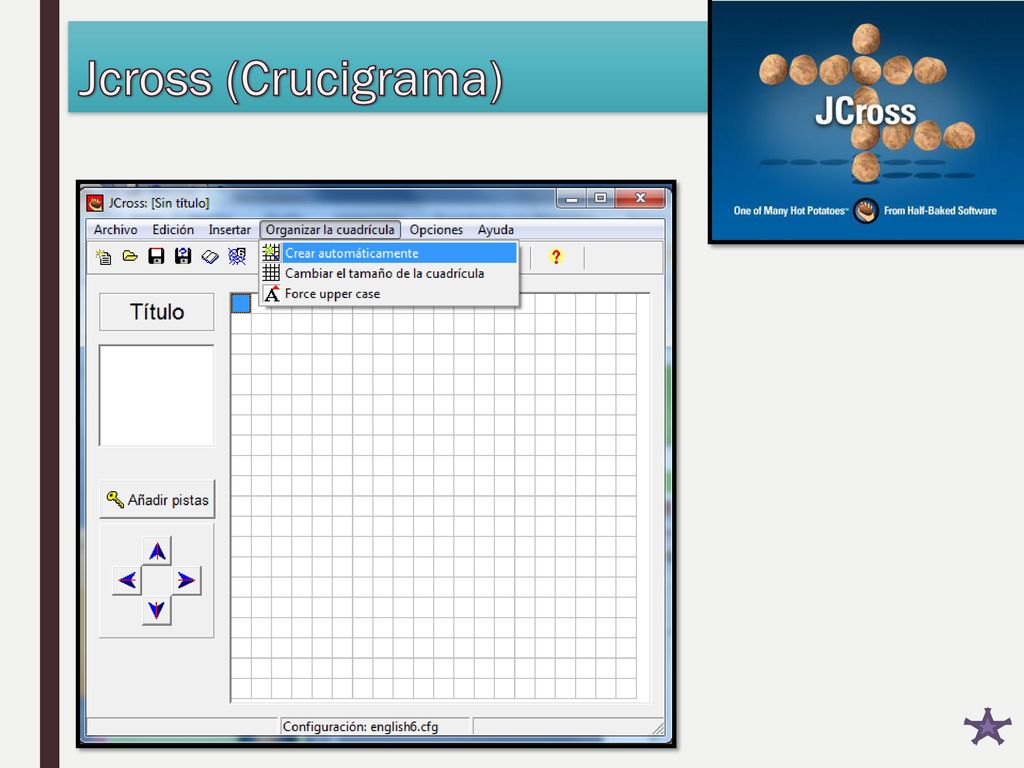Select the blue highlighted grid cell
Screen dimensions: 1024x768
pyautogui.click(x=241, y=303)
